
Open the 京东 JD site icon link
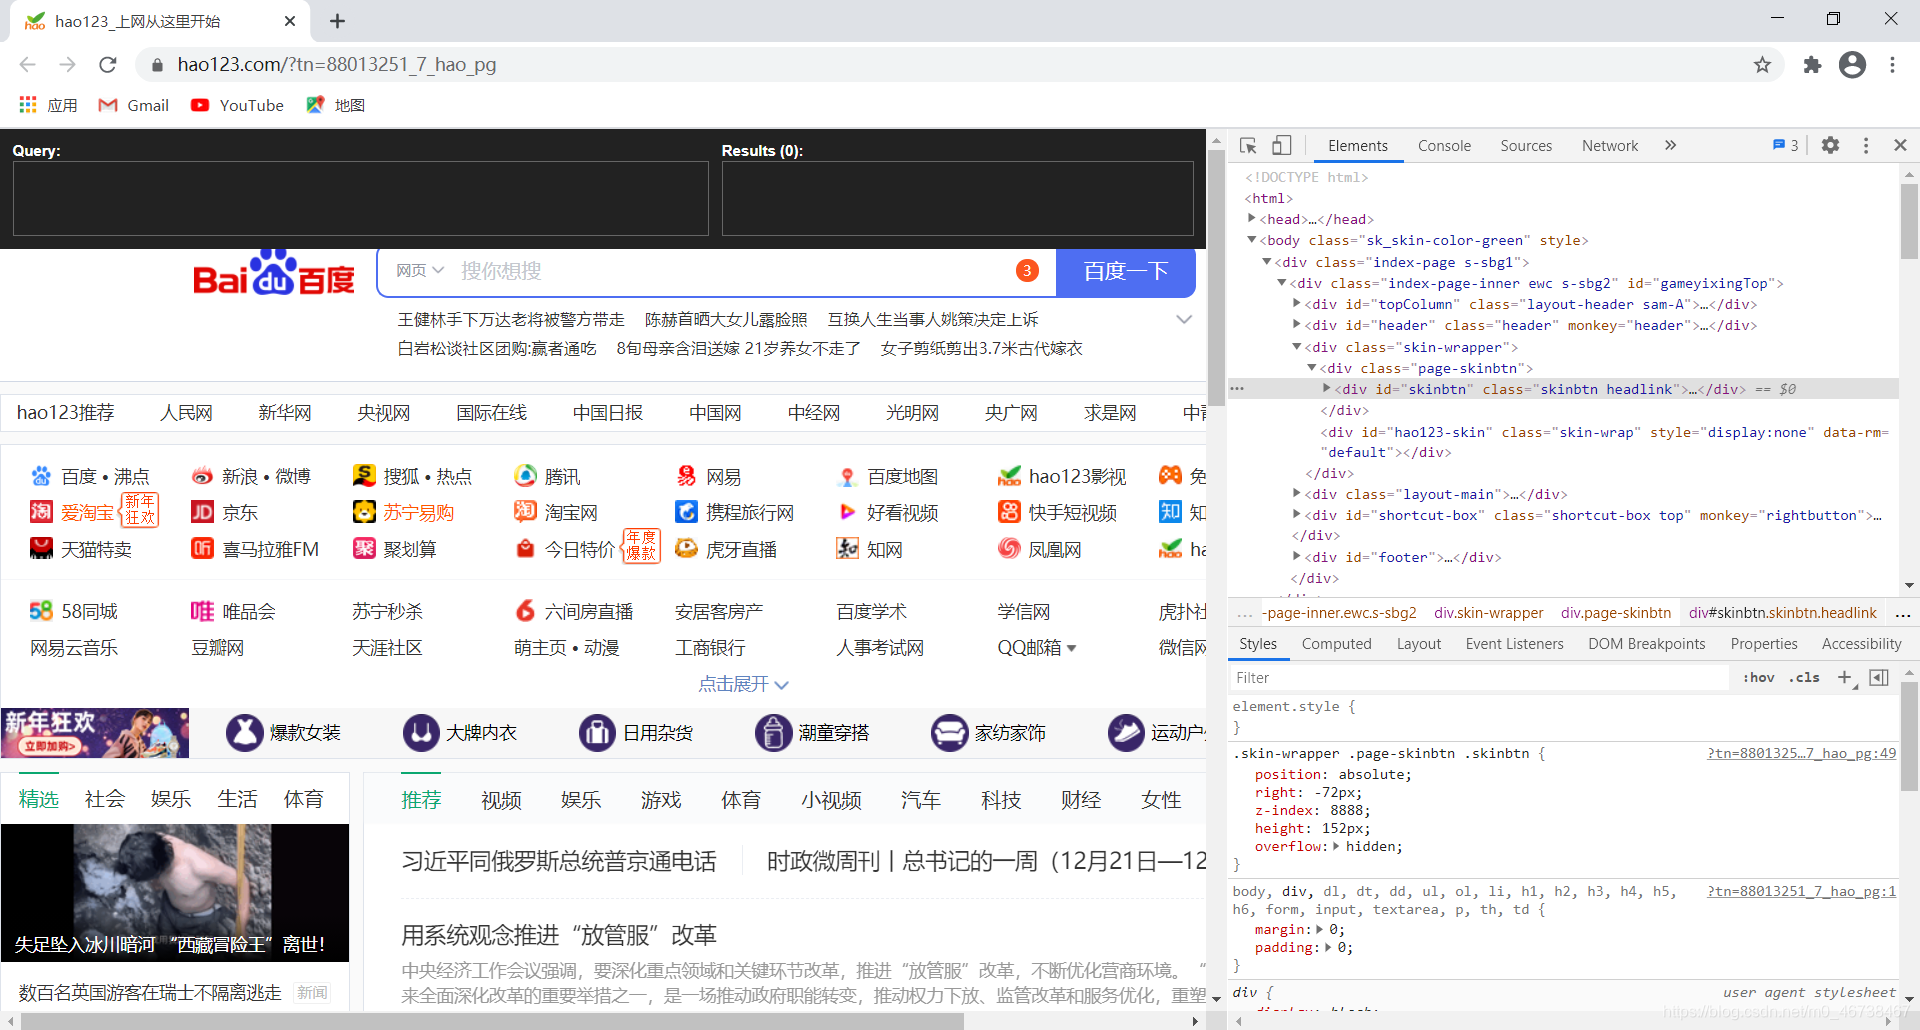[x=202, y=513]
